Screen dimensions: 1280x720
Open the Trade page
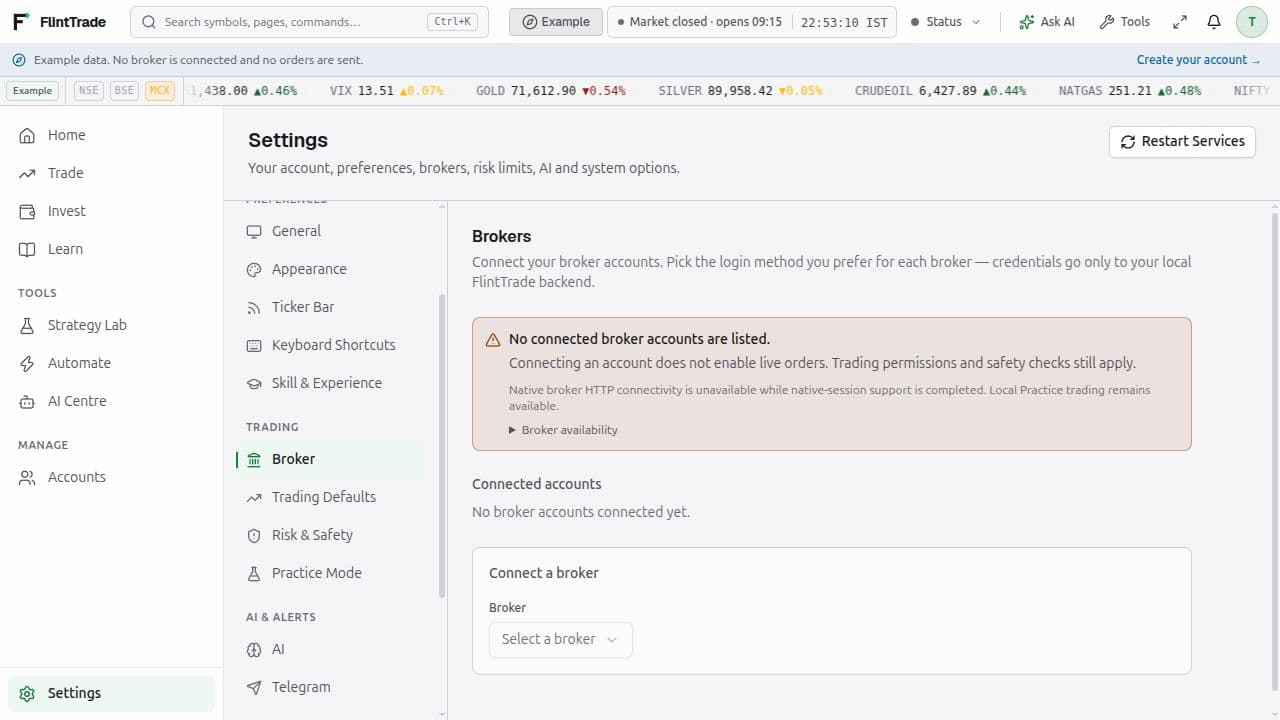[111, 173]
